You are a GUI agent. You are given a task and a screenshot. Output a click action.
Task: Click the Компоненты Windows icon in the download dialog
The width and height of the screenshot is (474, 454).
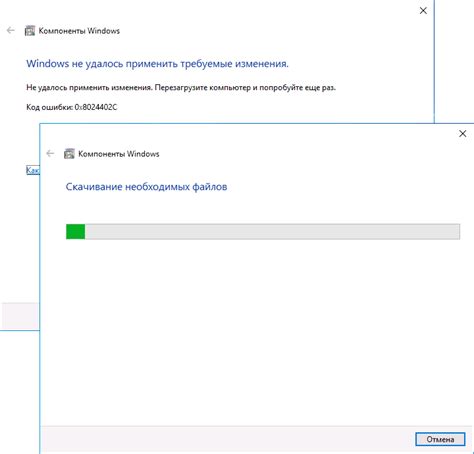coord(69,154)
